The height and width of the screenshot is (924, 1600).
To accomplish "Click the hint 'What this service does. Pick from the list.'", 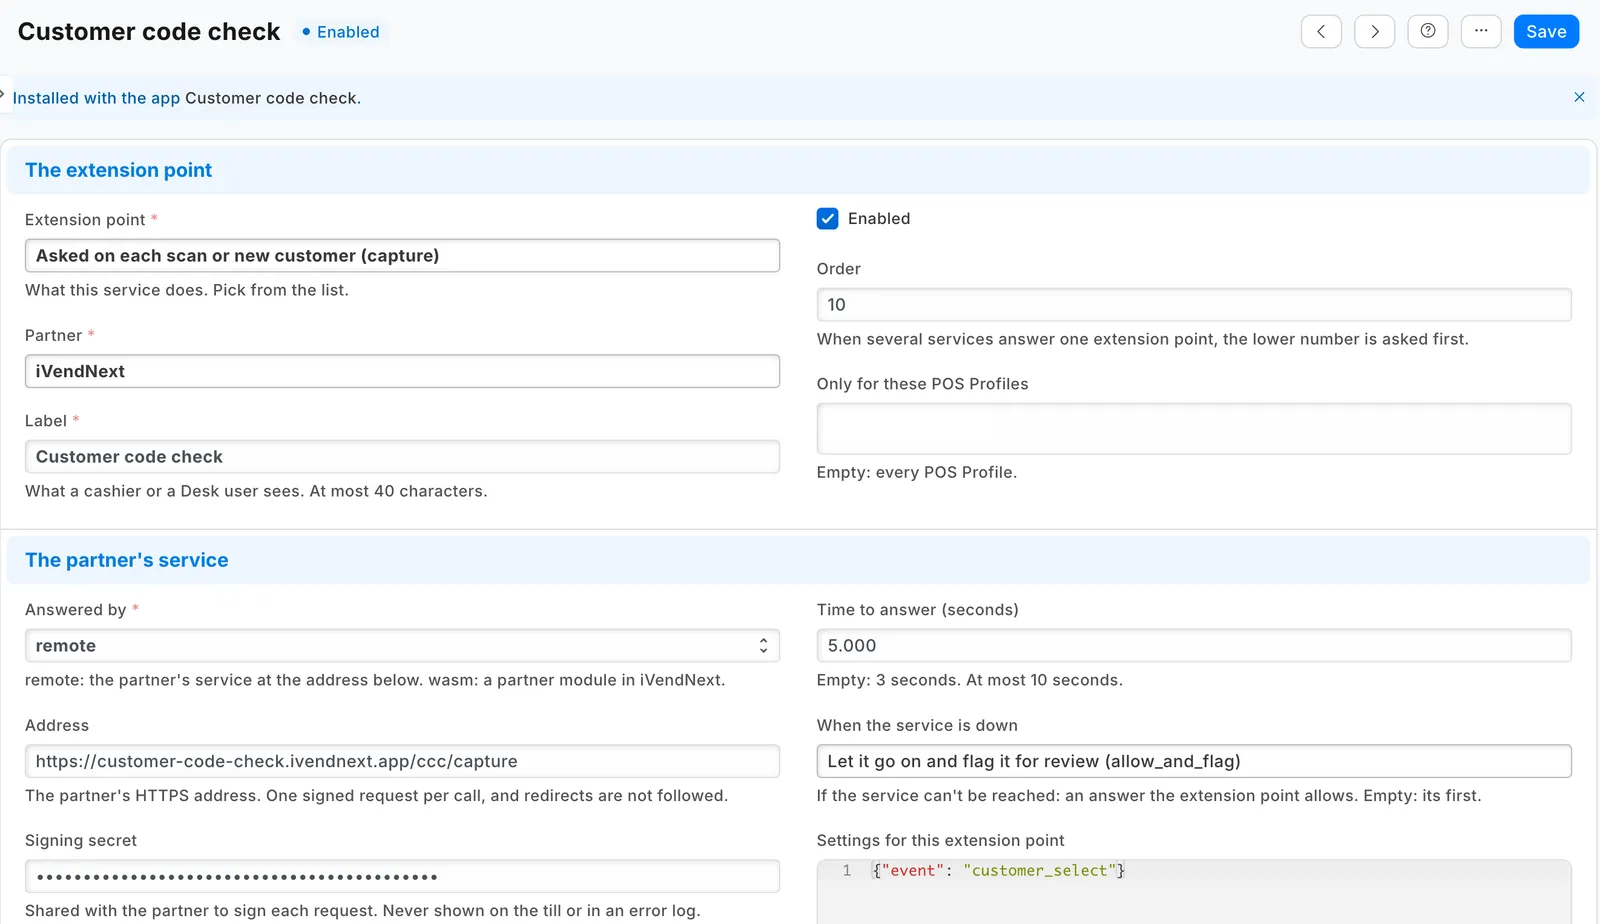I will click(x=187, y=290).
